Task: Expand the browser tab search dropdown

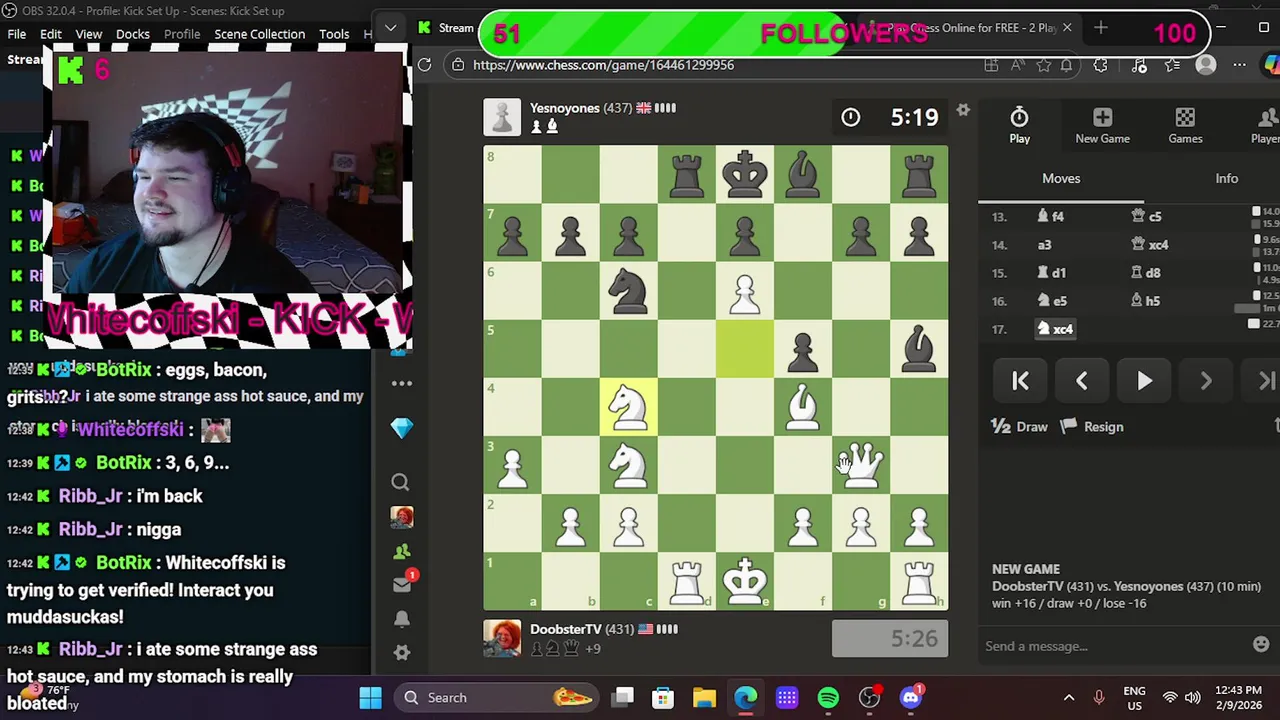Action: click(391, 28)
